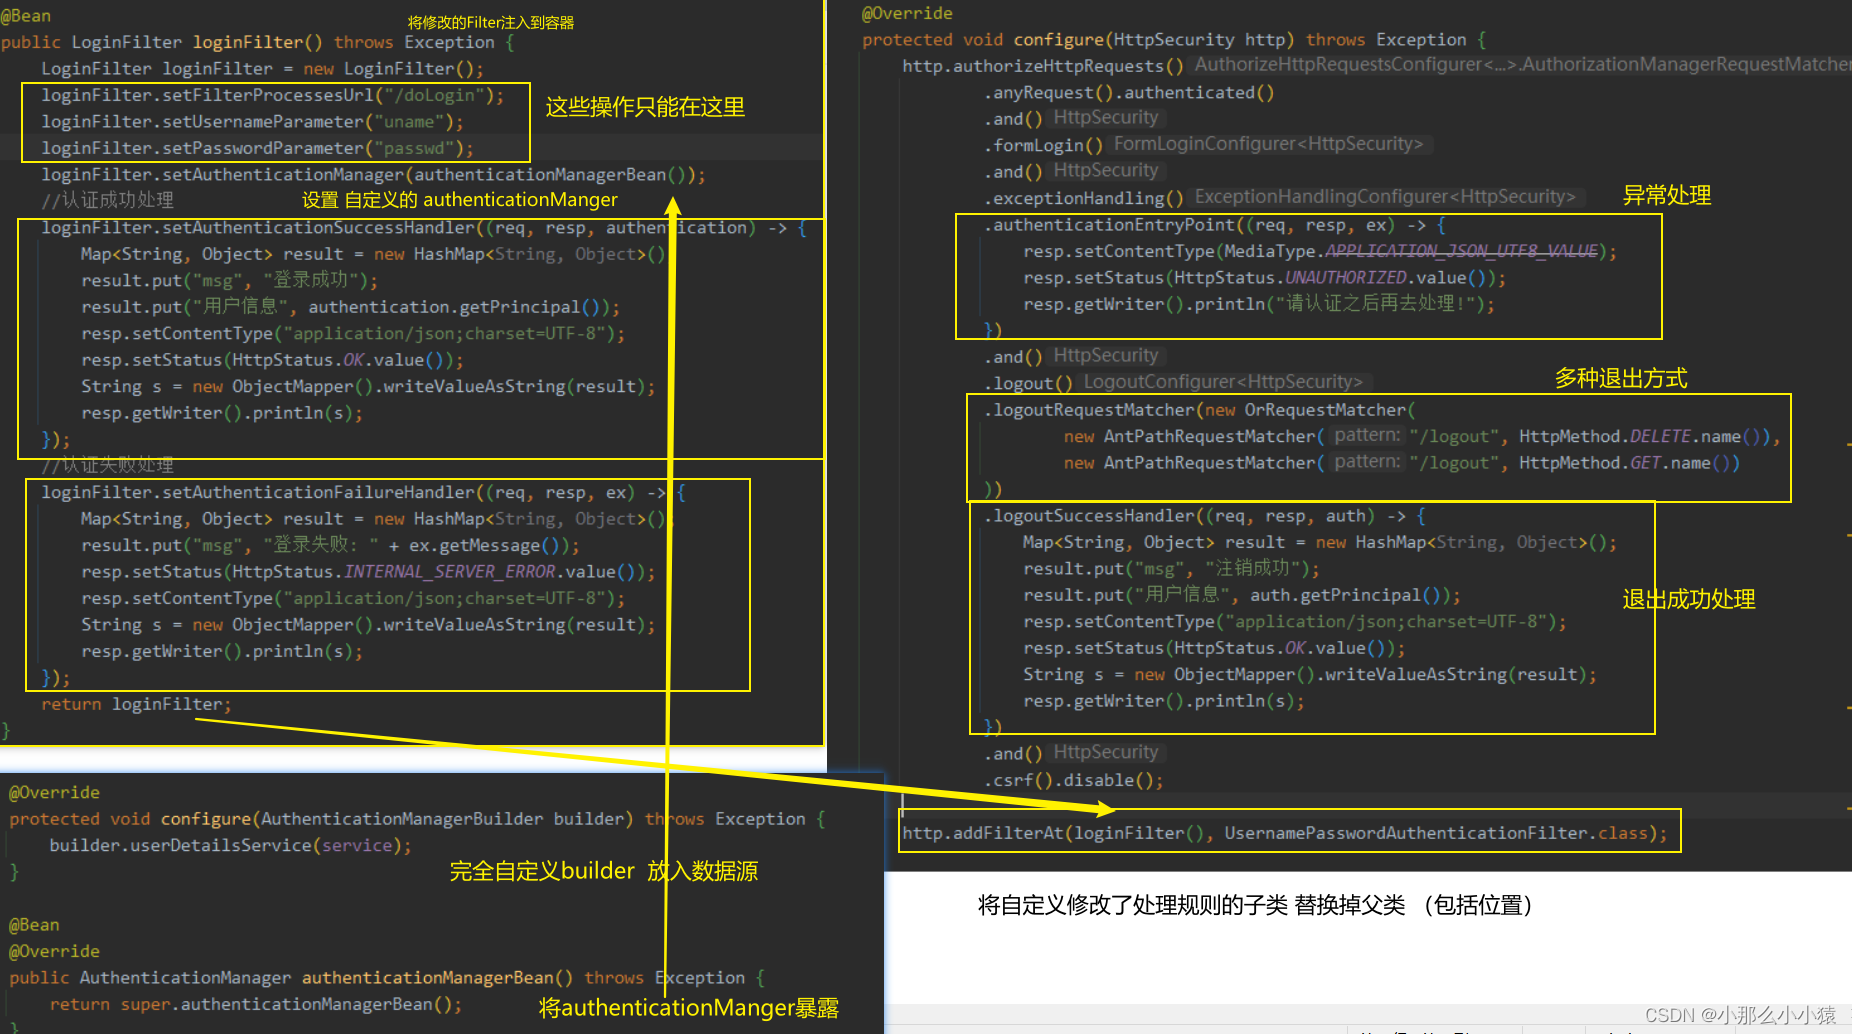Click the .logoutSuccessHandler lambda line
This screenshot has width=1852, height=1034.
coord(1204,516)
